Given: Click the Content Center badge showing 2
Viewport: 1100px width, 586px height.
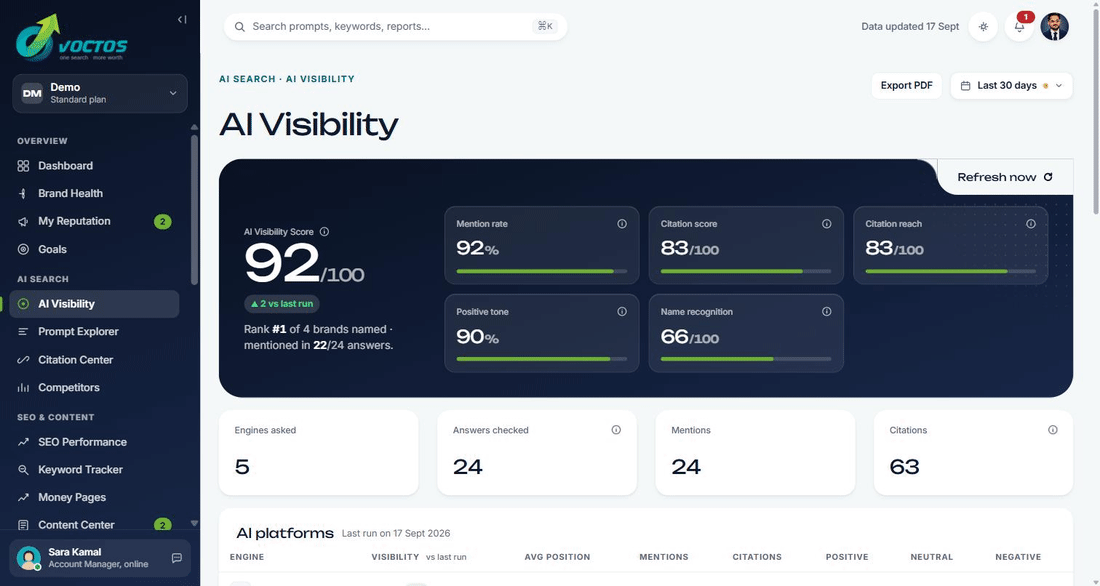Looking at the screenshot, I should click(163, 525).
